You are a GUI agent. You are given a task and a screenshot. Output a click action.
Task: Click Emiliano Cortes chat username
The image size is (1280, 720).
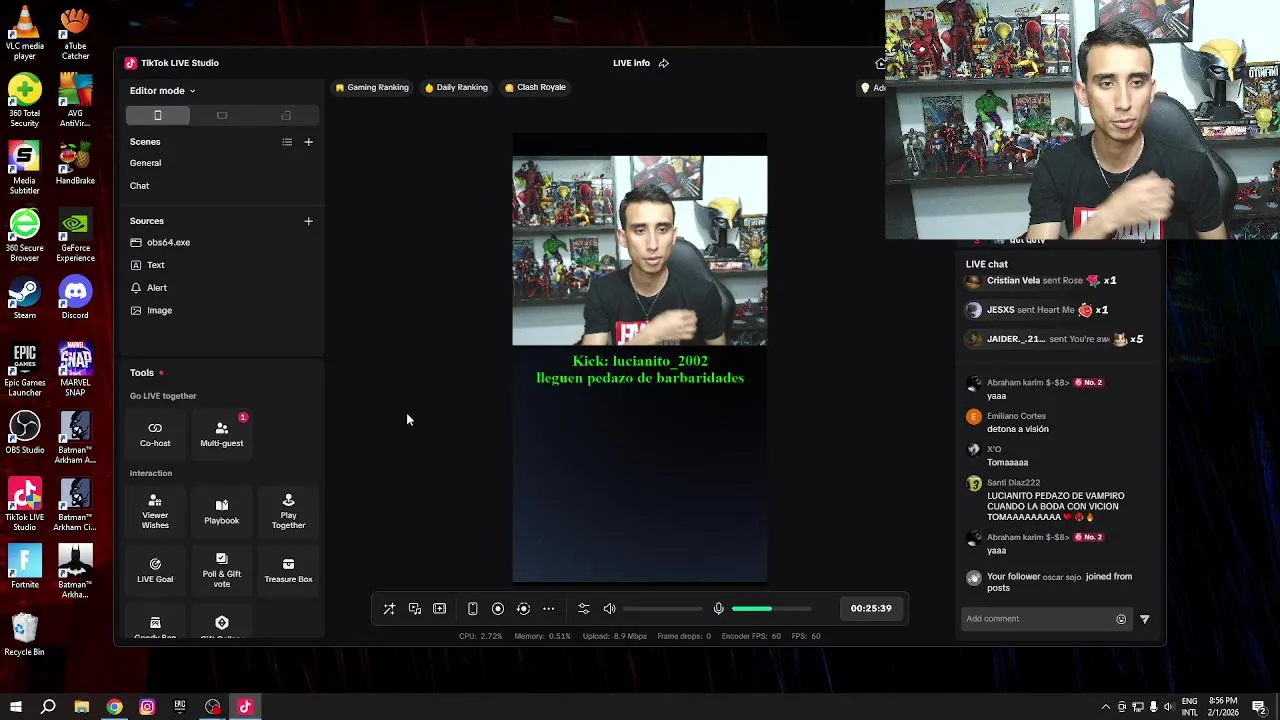1016,416
